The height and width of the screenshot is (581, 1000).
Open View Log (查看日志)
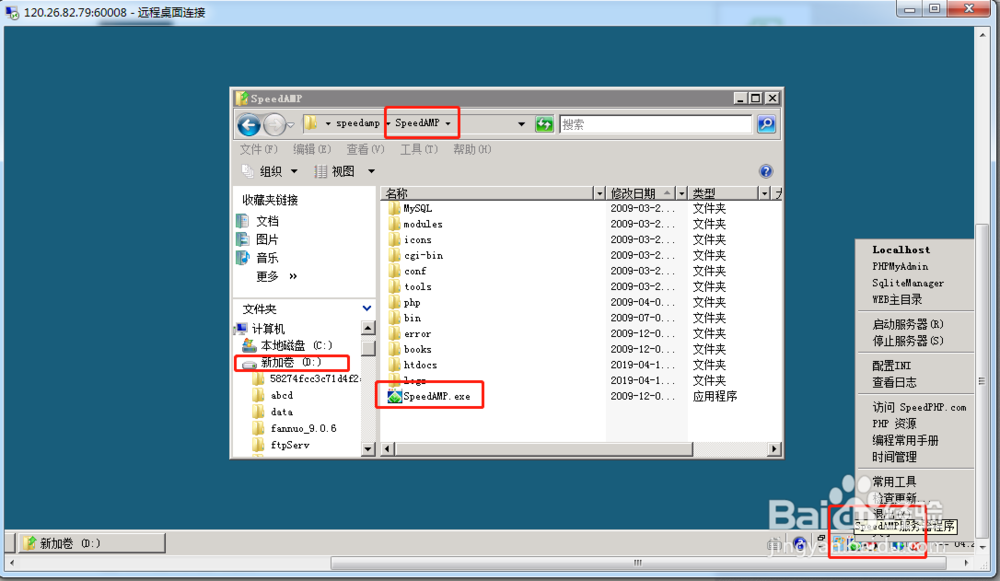[x=894, y=382]
